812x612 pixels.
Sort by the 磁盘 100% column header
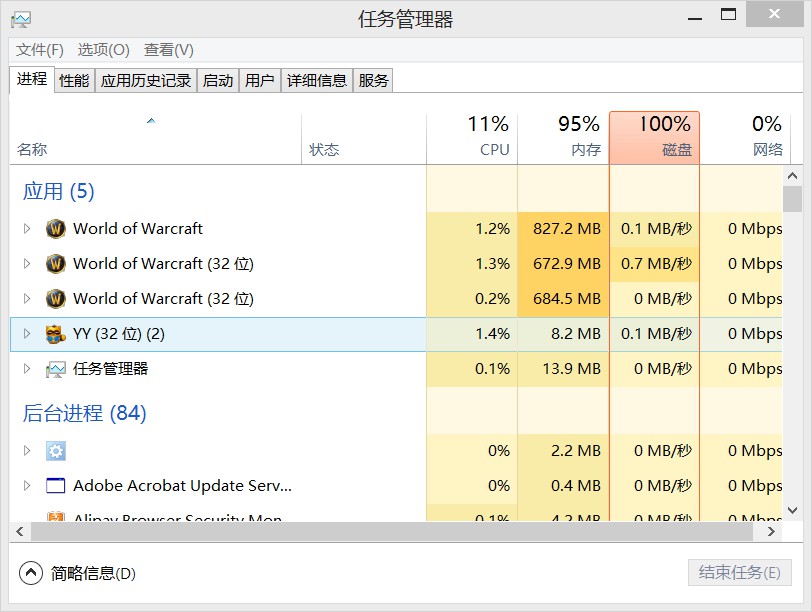click(654, 137)
